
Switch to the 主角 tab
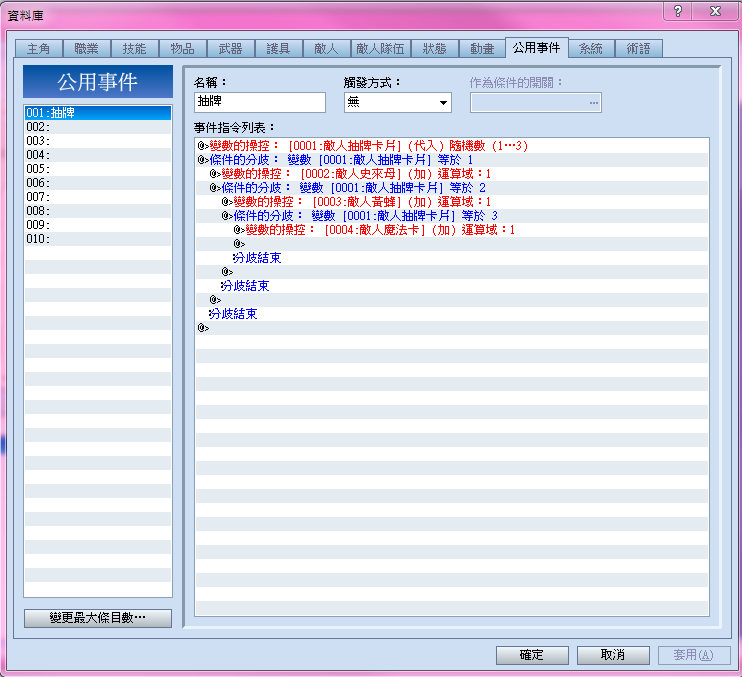[x=38, y=48]
